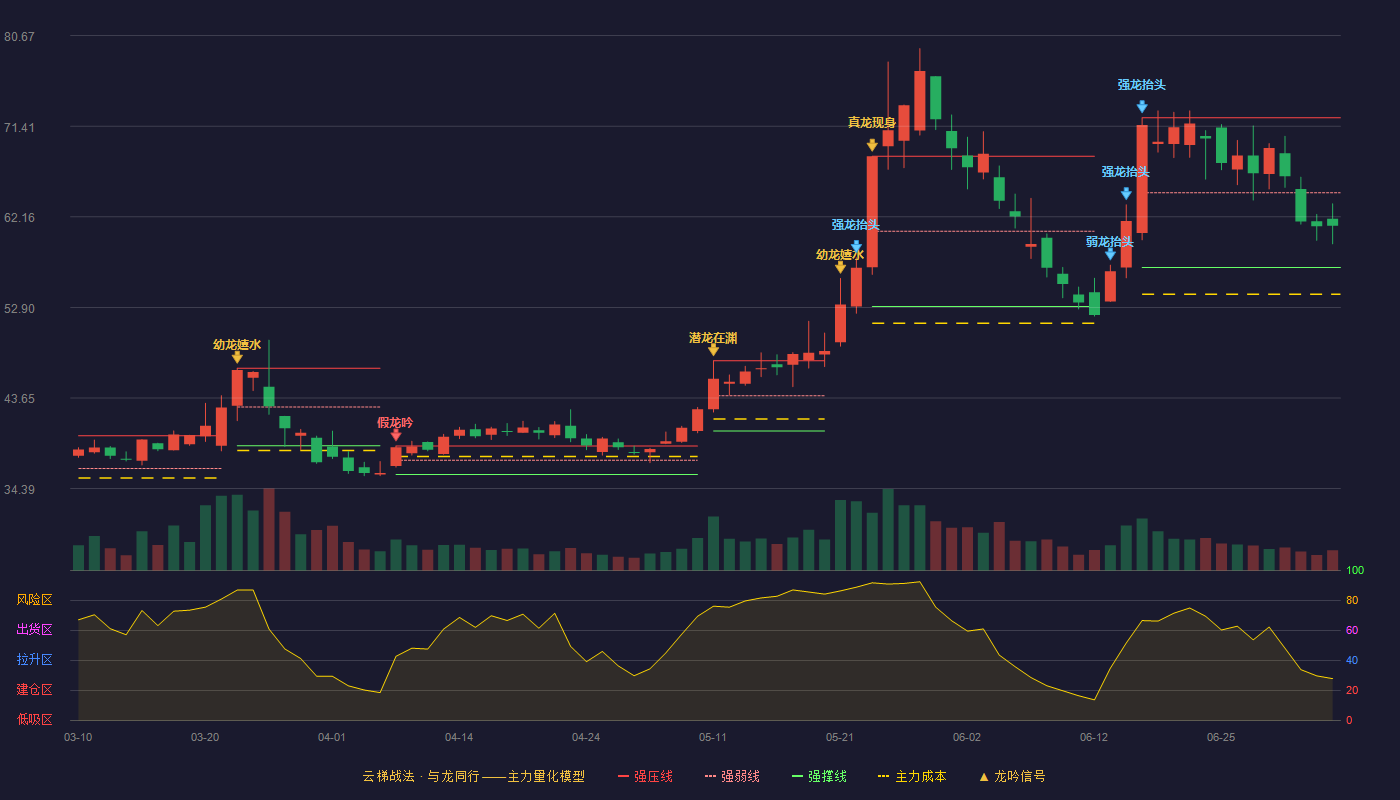Click the 潜龙在渊 yellow arrow marker
The image size is (1400, 800).
(x=713, y=350)
